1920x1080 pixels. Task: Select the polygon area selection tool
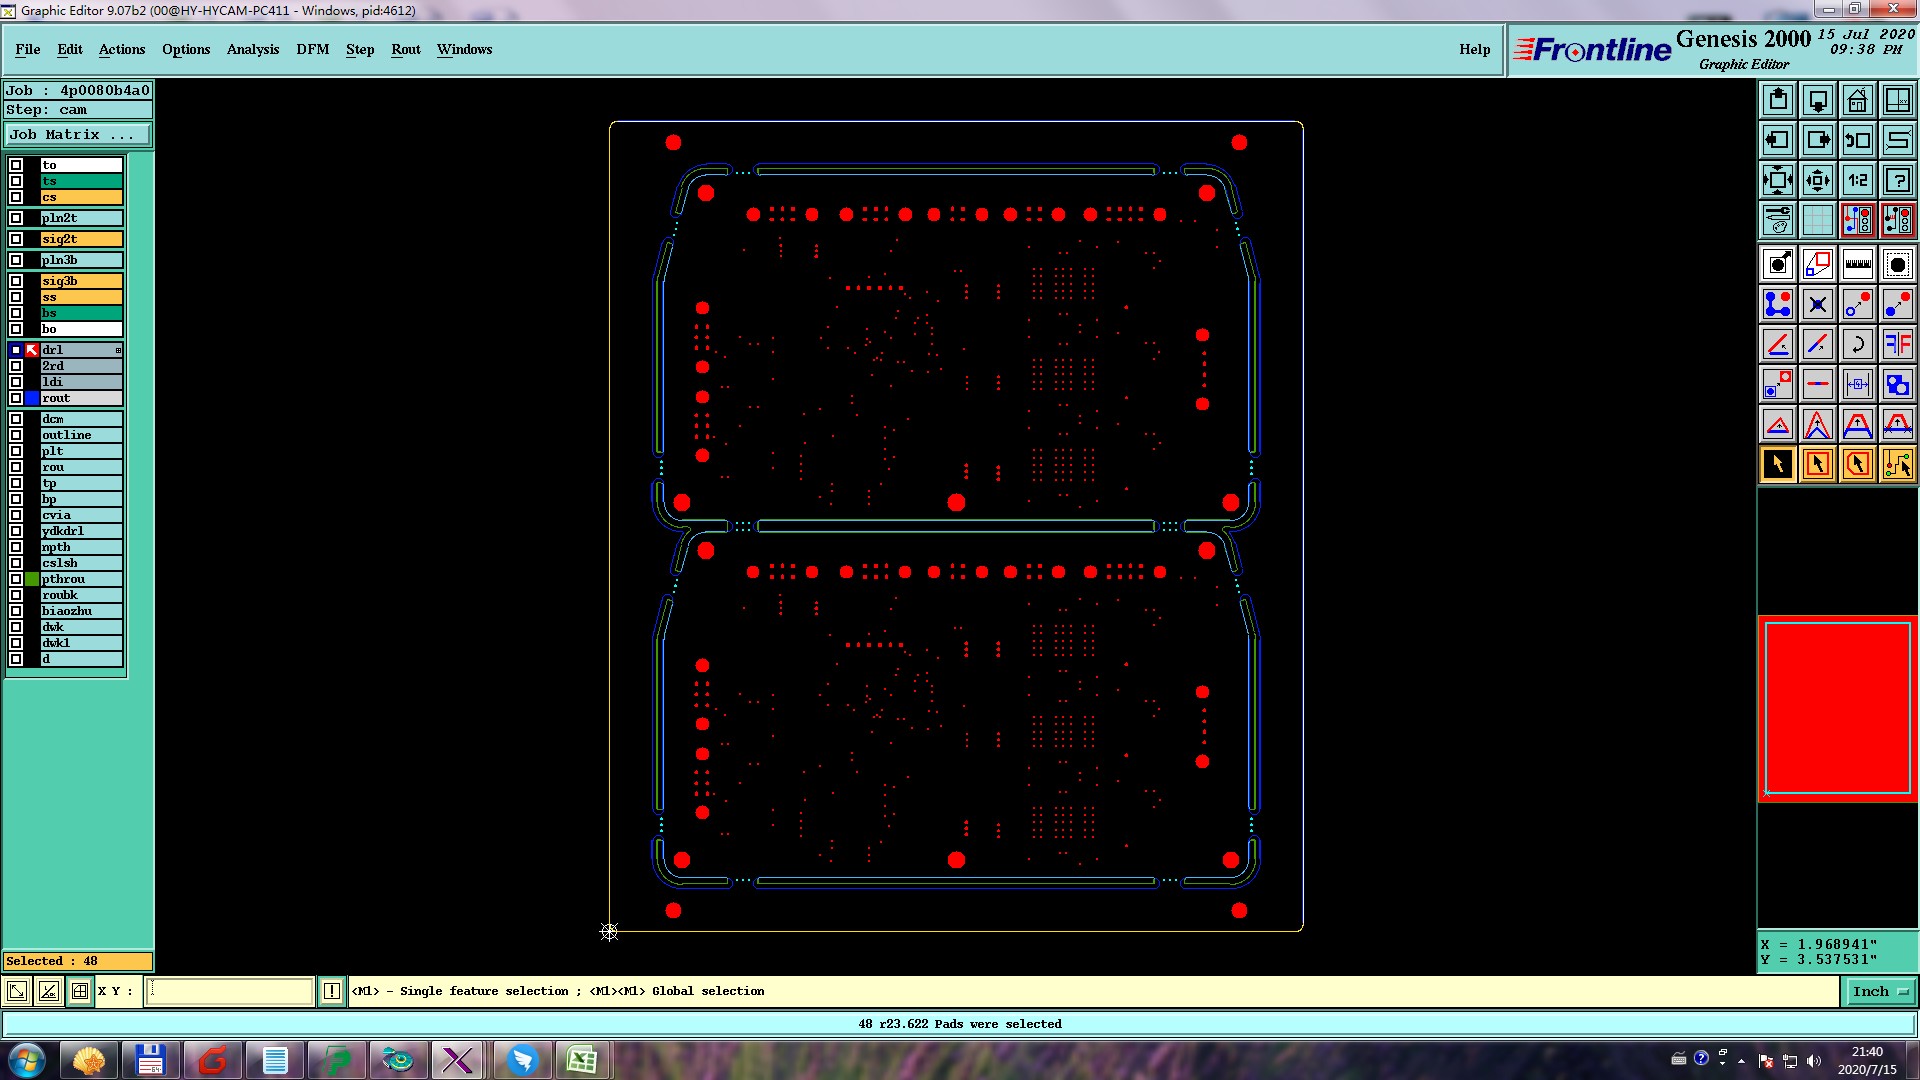(1857, 464)
